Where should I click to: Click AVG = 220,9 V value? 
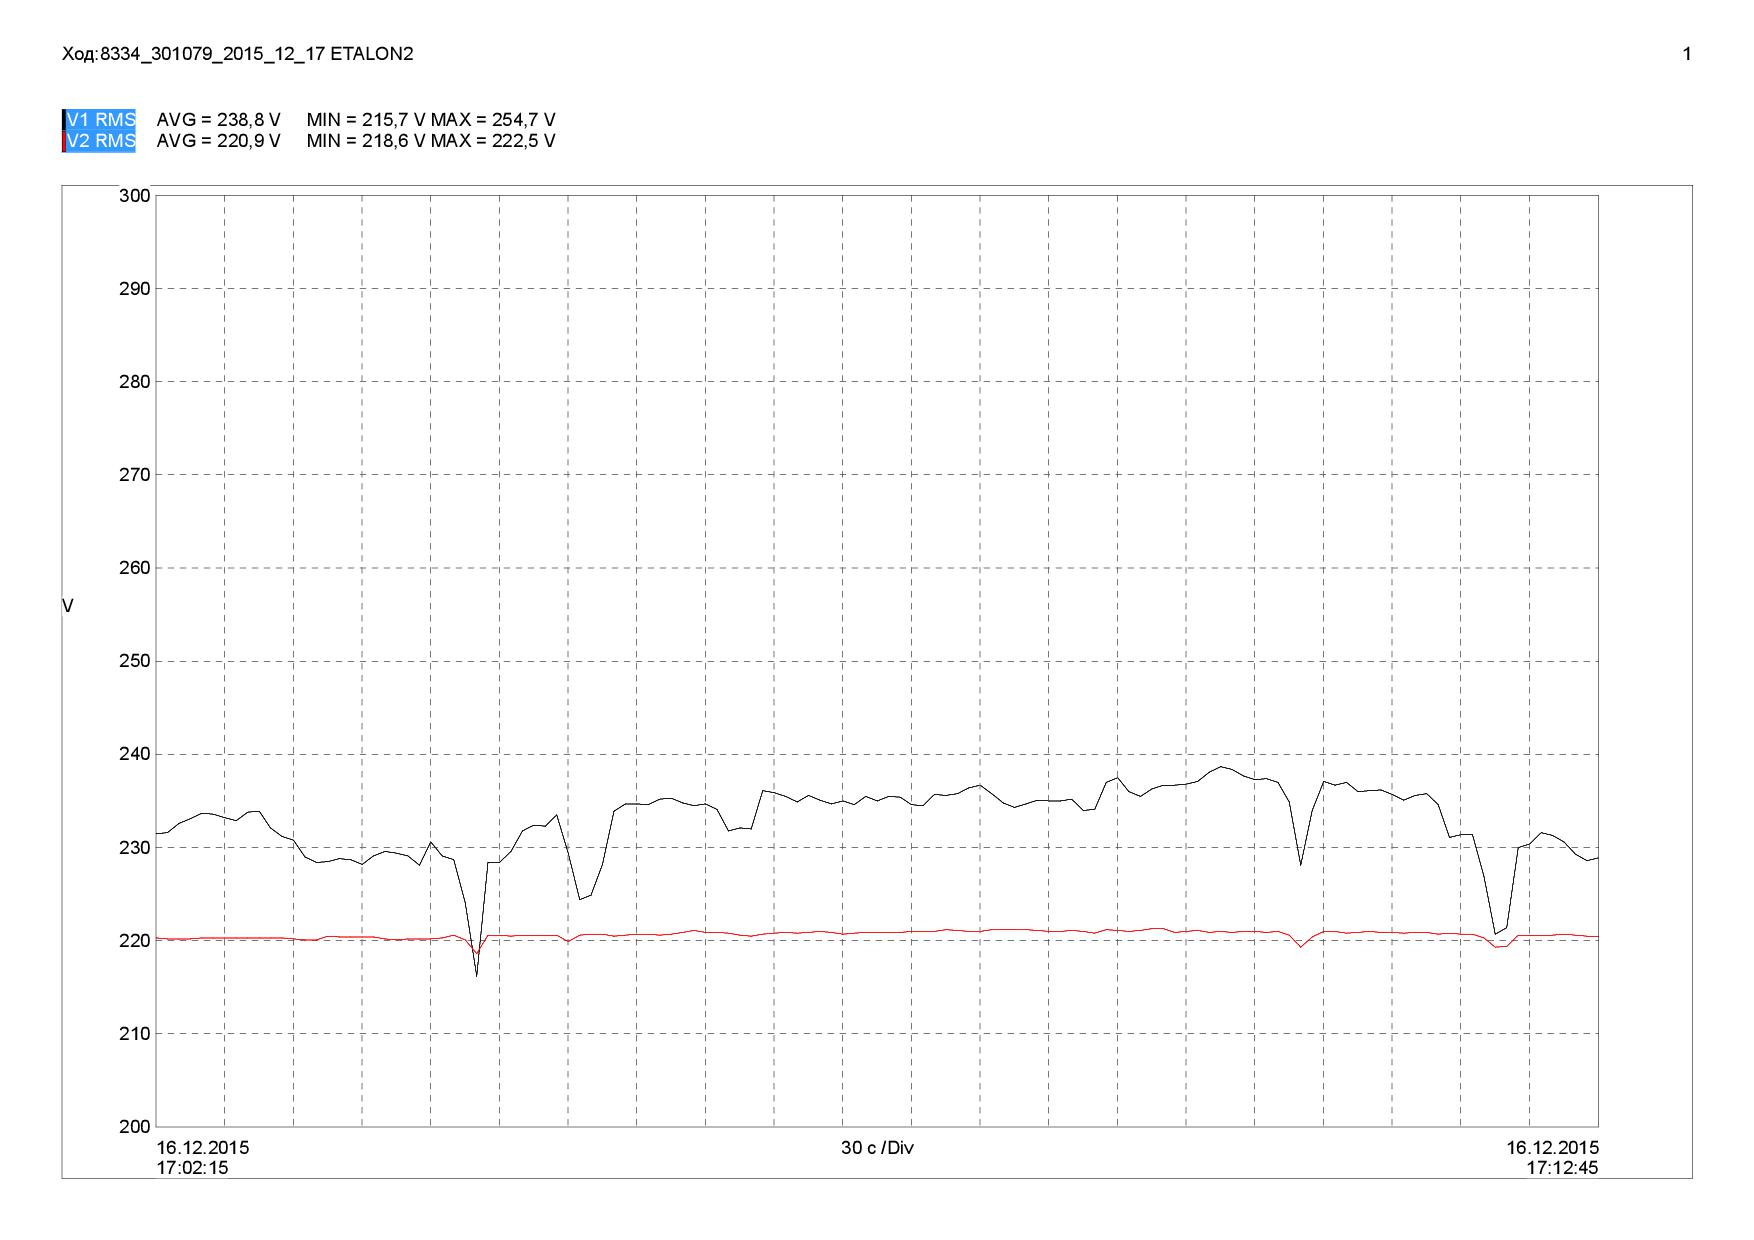[219, 141]
